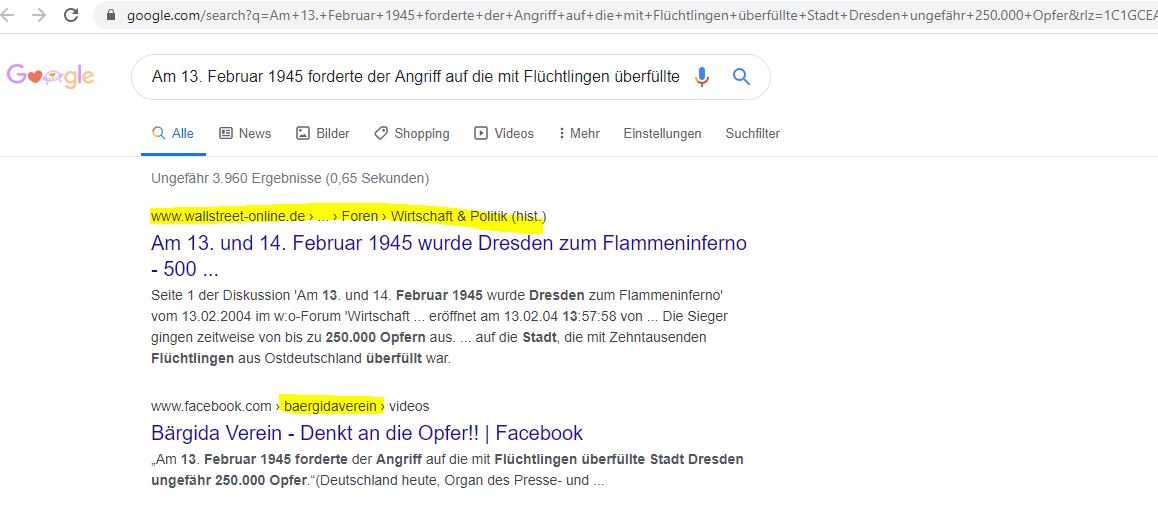Click the browser forward arrow
1158x512 pixels.
point(38,15)
